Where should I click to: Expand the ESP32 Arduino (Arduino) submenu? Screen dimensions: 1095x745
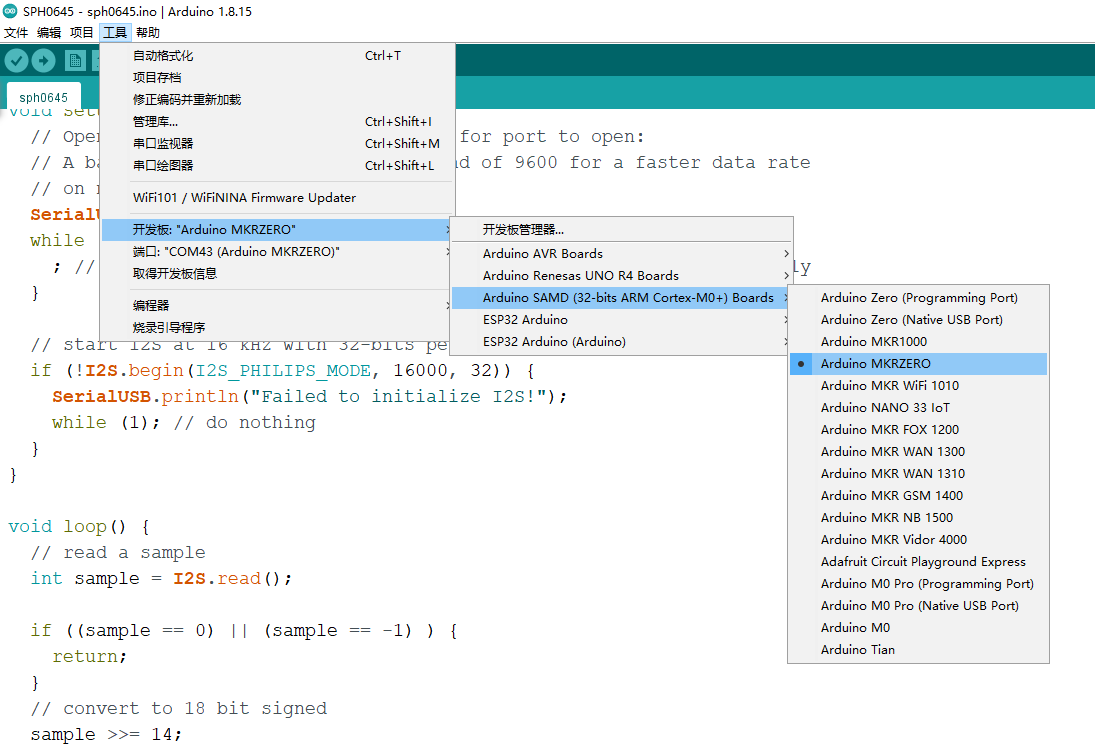(x=622, y=341)
